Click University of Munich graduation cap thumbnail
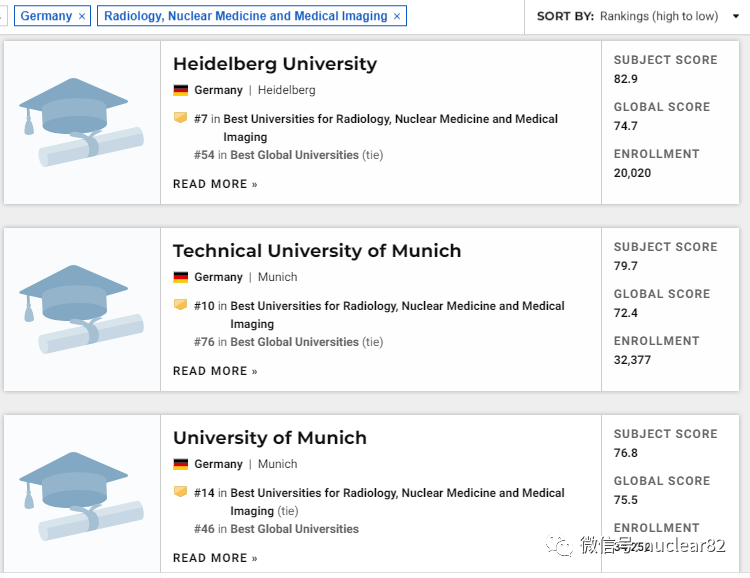This screenshot has height=578, width=750. [x=81, y=496]
